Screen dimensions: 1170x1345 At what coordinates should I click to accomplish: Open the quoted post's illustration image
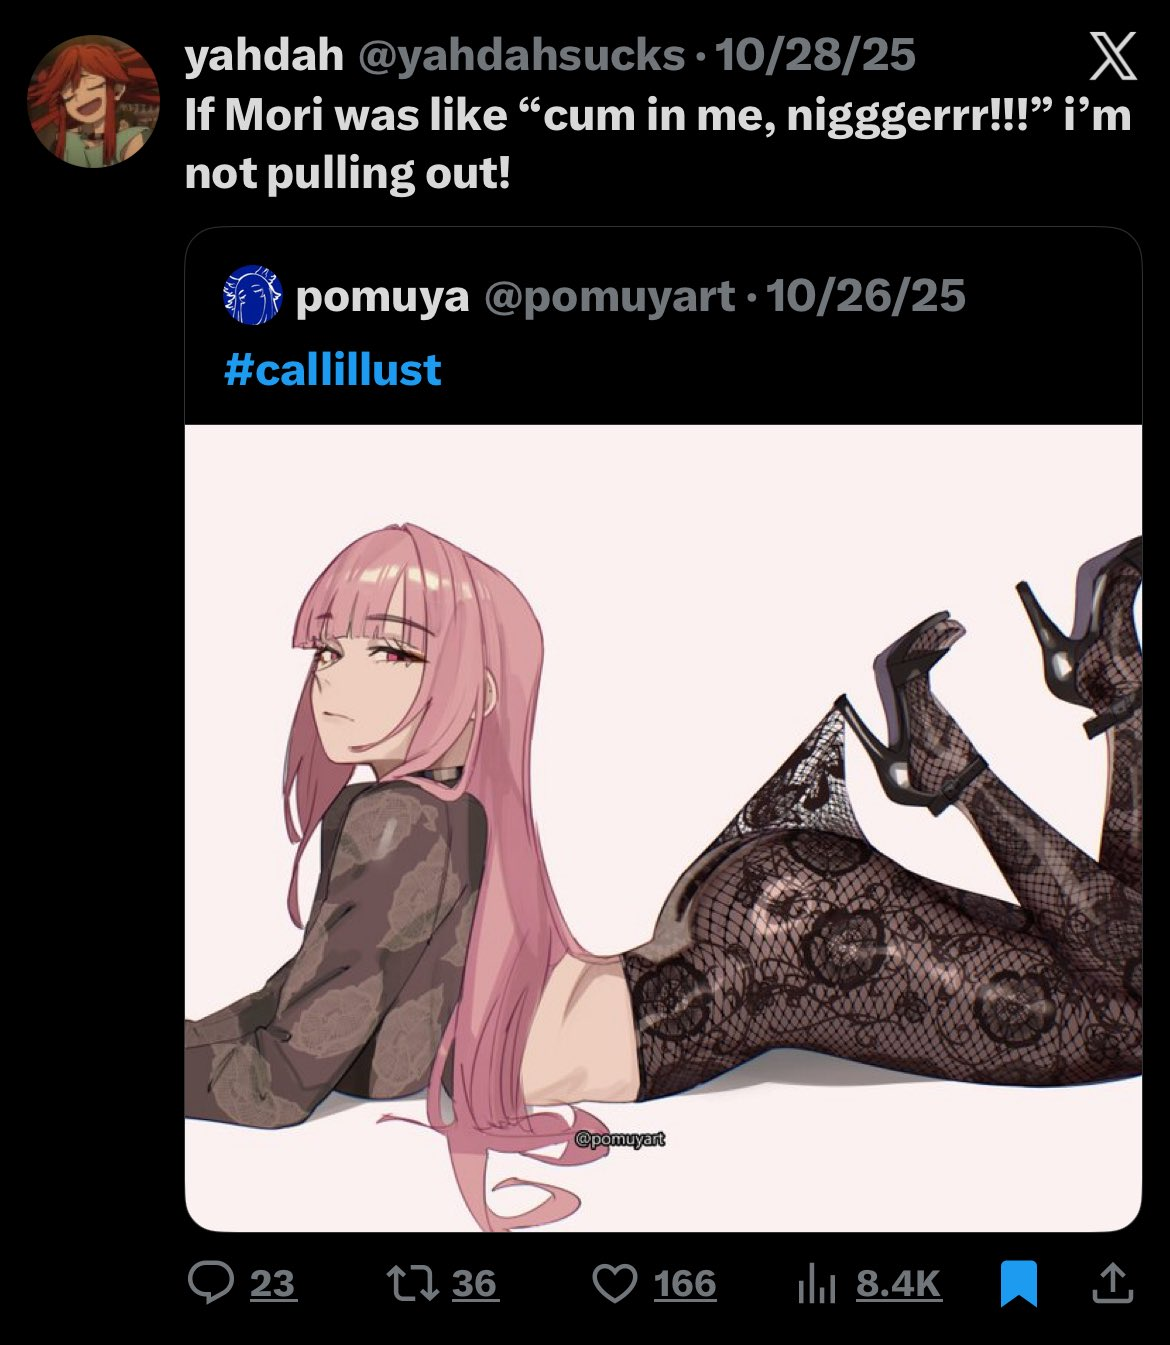click(663, 828)
